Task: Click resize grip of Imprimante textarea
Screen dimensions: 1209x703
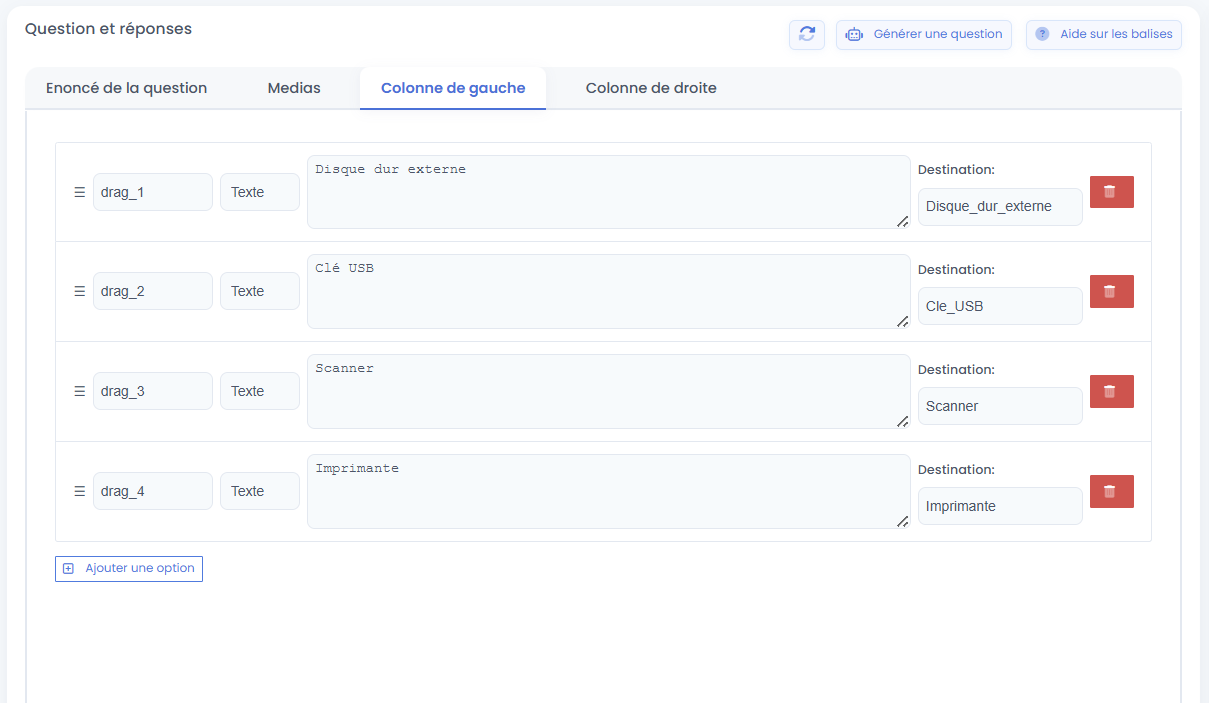Action: click(x=902, y=521)
